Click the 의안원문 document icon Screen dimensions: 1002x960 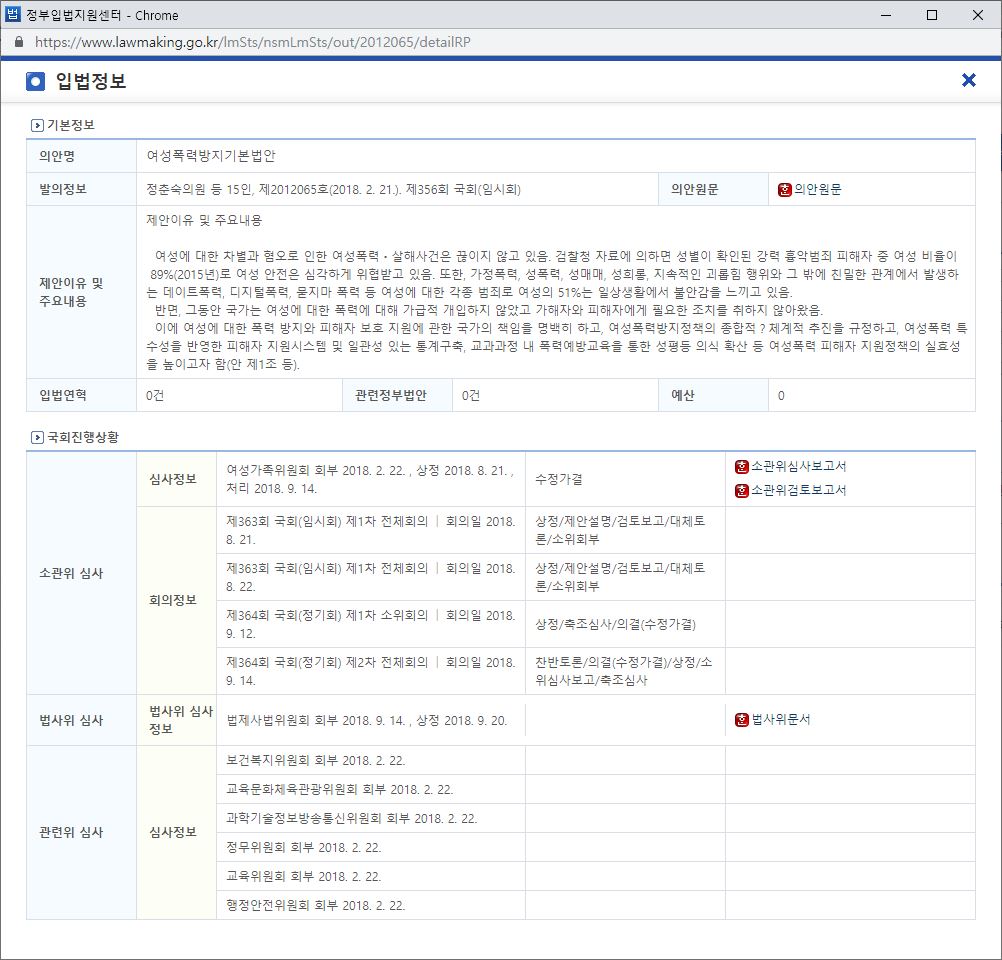coord(785,189)
